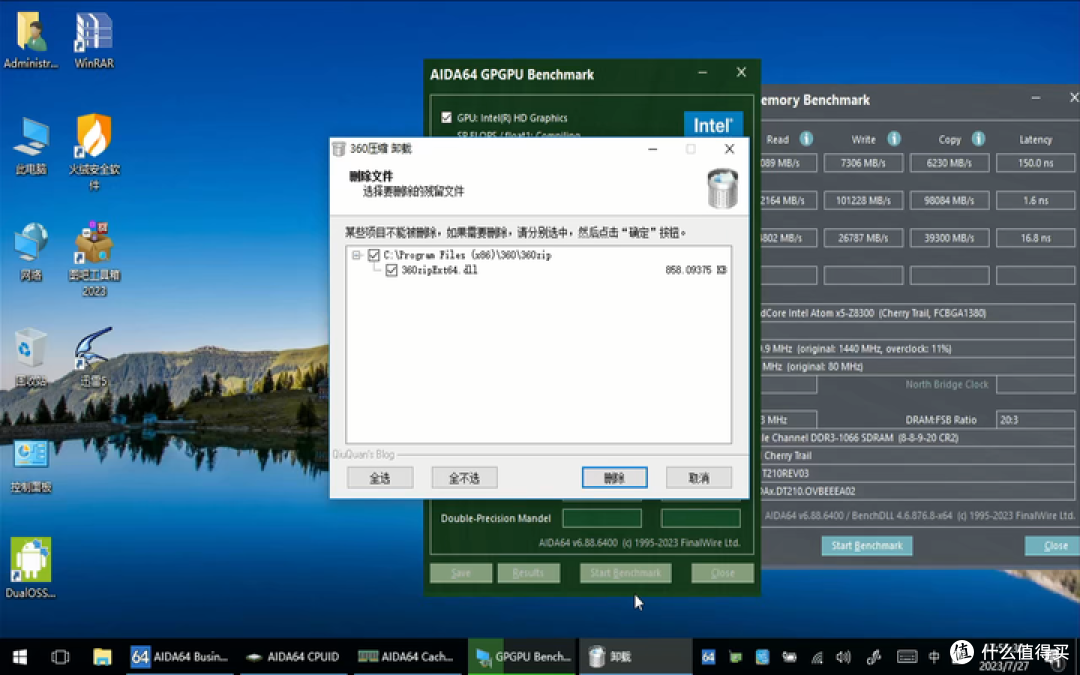Click the 20:3 DRAM:FSB Ratio field

(x=1035, y=419)
